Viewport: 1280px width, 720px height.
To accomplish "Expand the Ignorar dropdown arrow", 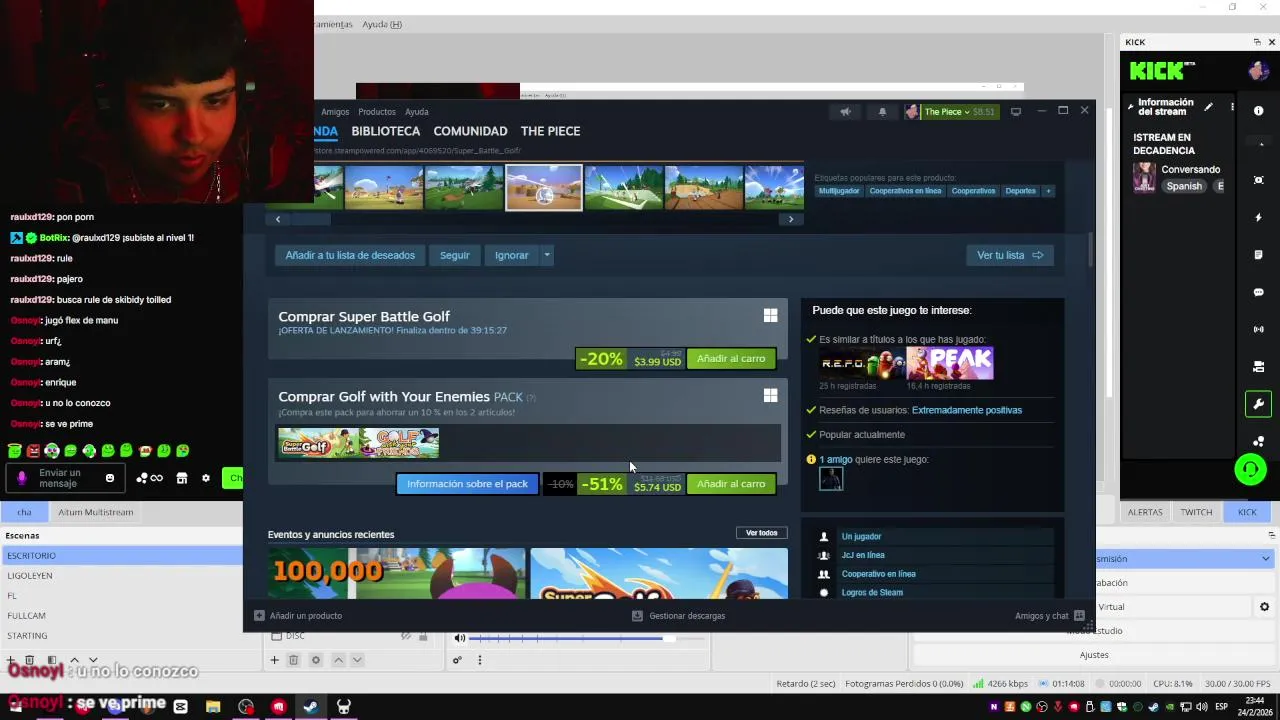I will [547, 255].
